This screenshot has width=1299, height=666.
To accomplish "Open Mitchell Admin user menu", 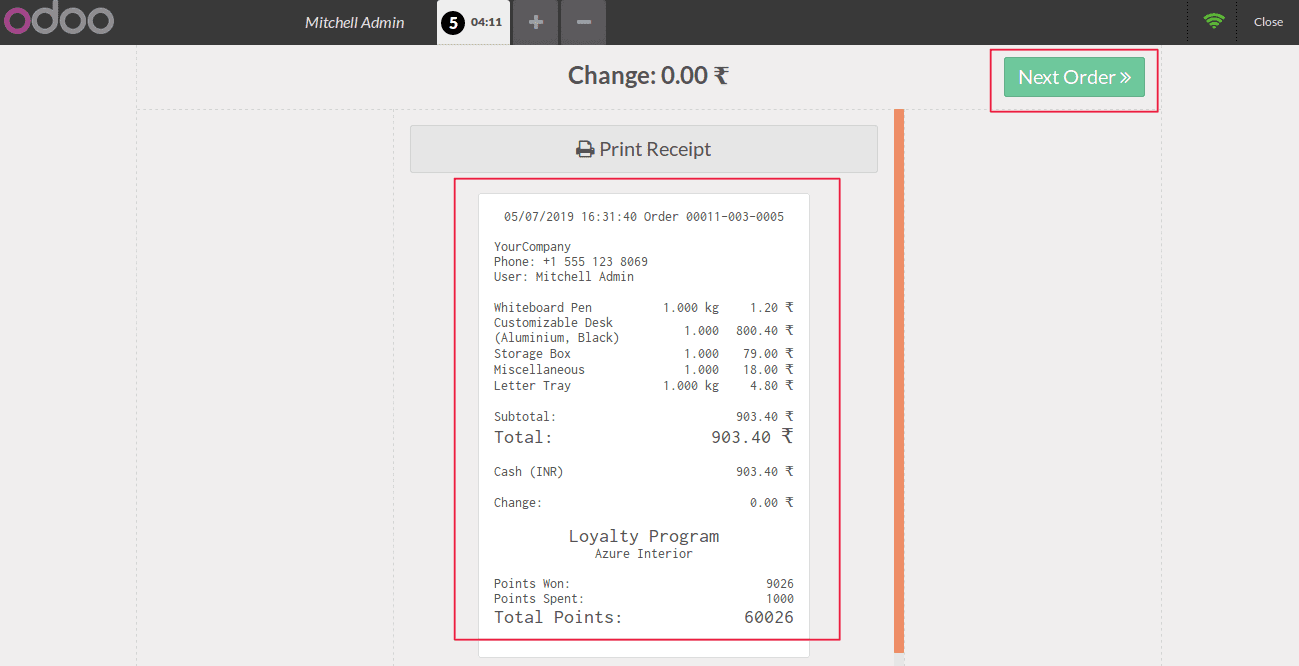I will pos(354,22).
